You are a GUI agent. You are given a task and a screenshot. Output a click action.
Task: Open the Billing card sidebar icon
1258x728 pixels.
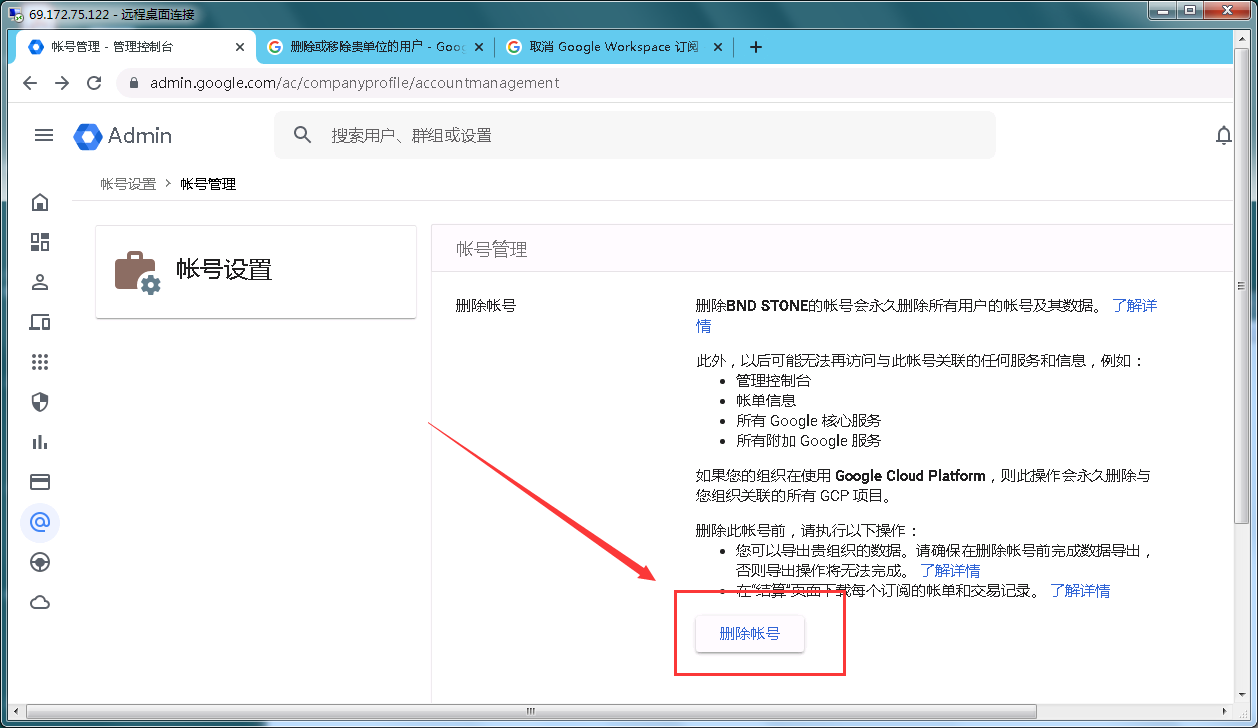(x=40, y=482)
